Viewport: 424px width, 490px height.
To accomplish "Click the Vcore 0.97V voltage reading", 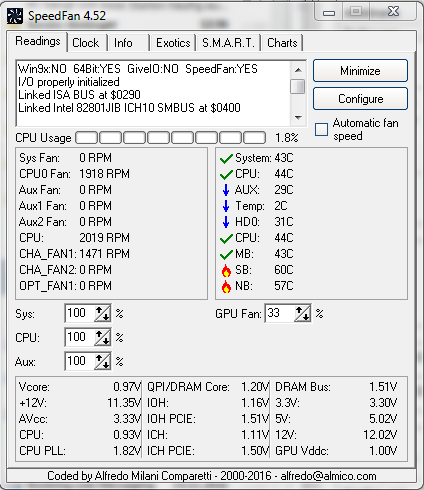I will 80,387.
